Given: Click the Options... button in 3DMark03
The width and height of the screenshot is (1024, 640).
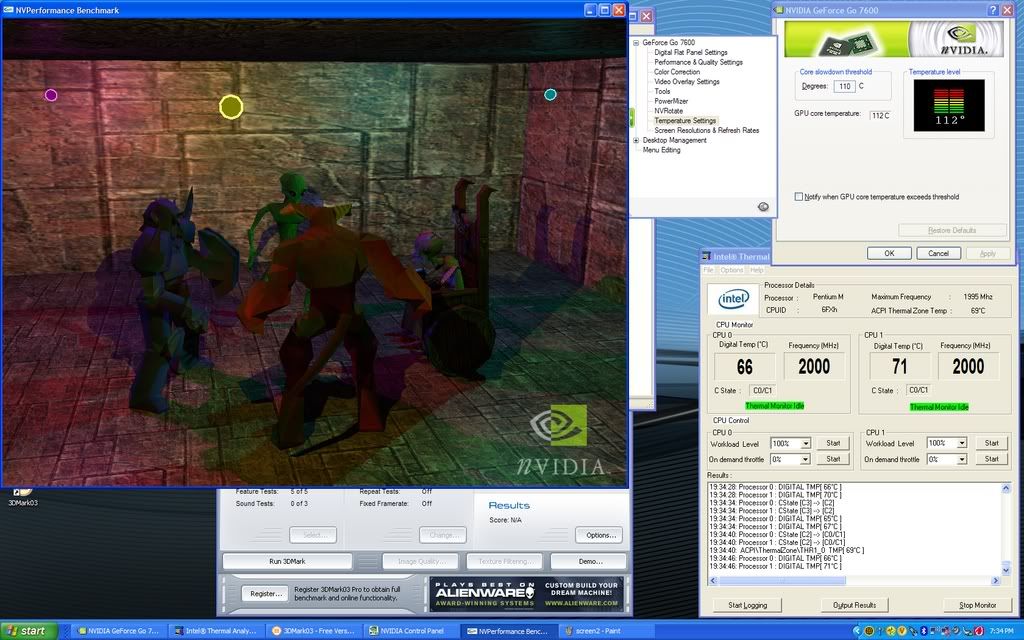Looking at the screenshot, I should pyautogui.click(x=599, y=536).
